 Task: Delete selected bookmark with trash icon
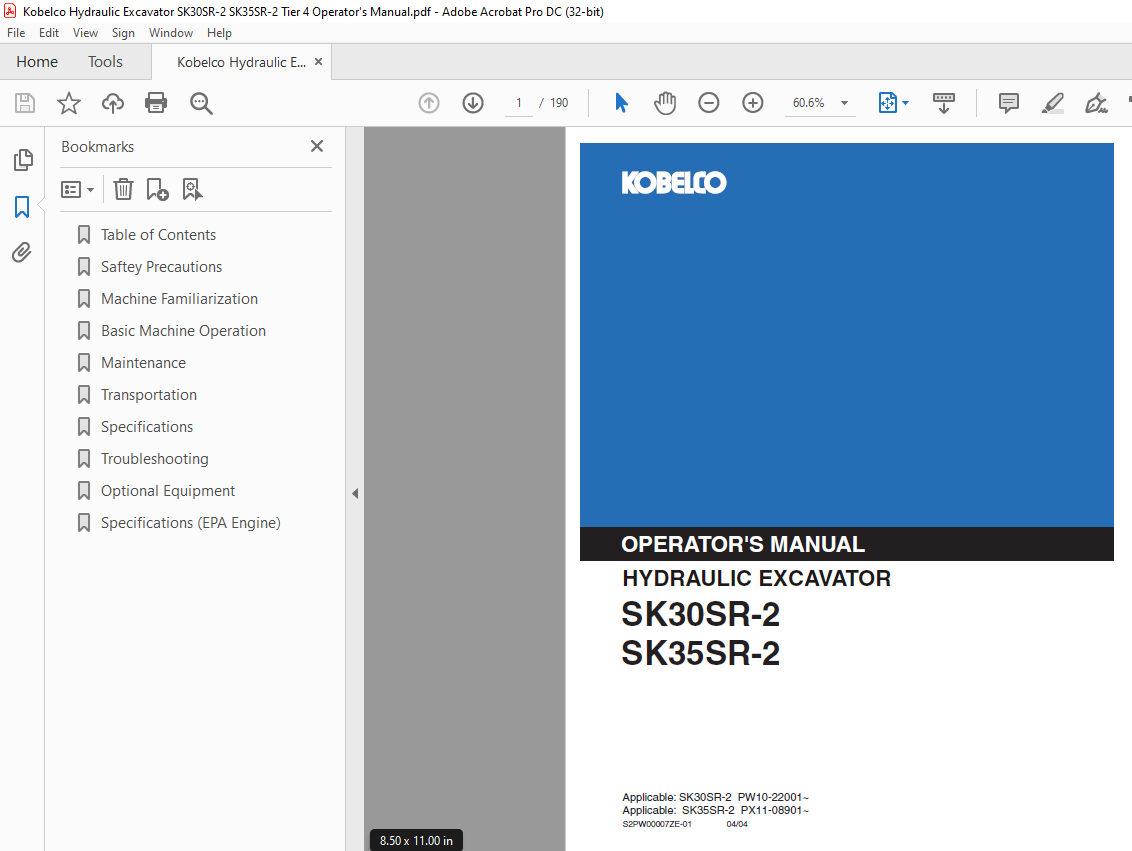pos(123,189)
